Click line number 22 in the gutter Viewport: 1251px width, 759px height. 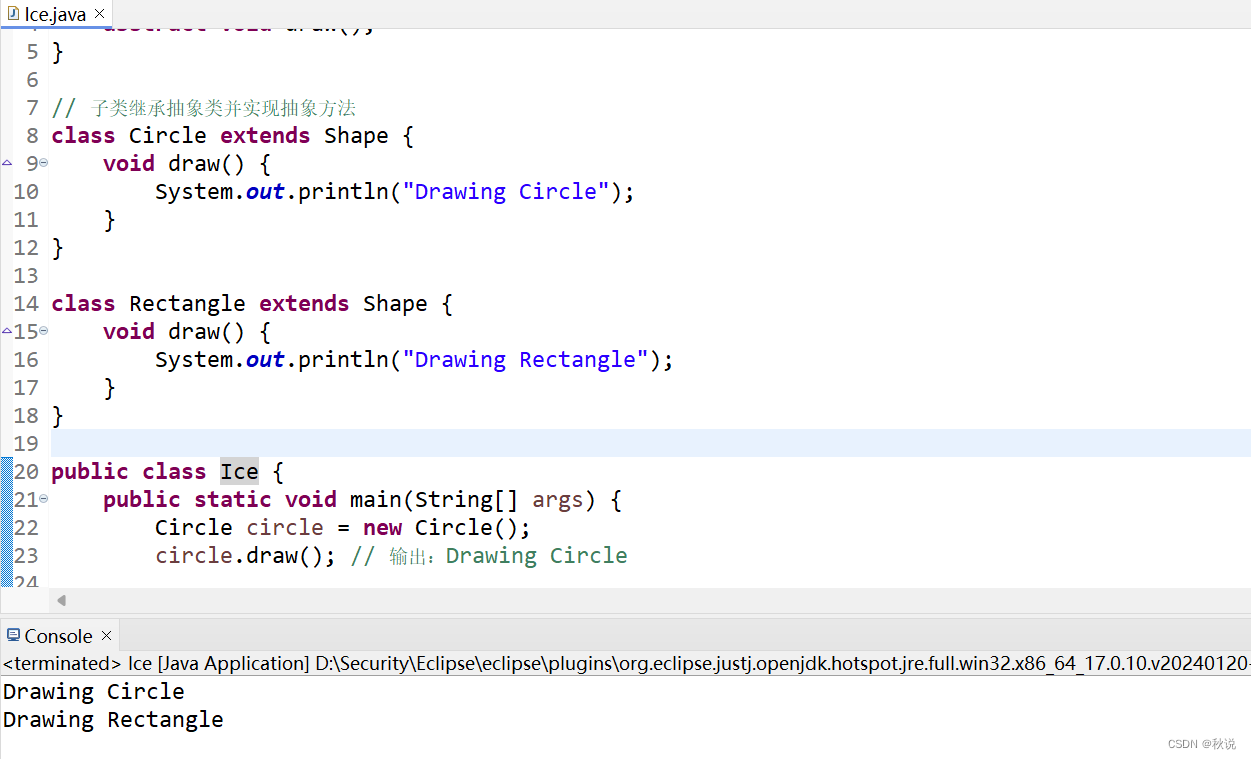pyautogui.click(x=26, y=528)
